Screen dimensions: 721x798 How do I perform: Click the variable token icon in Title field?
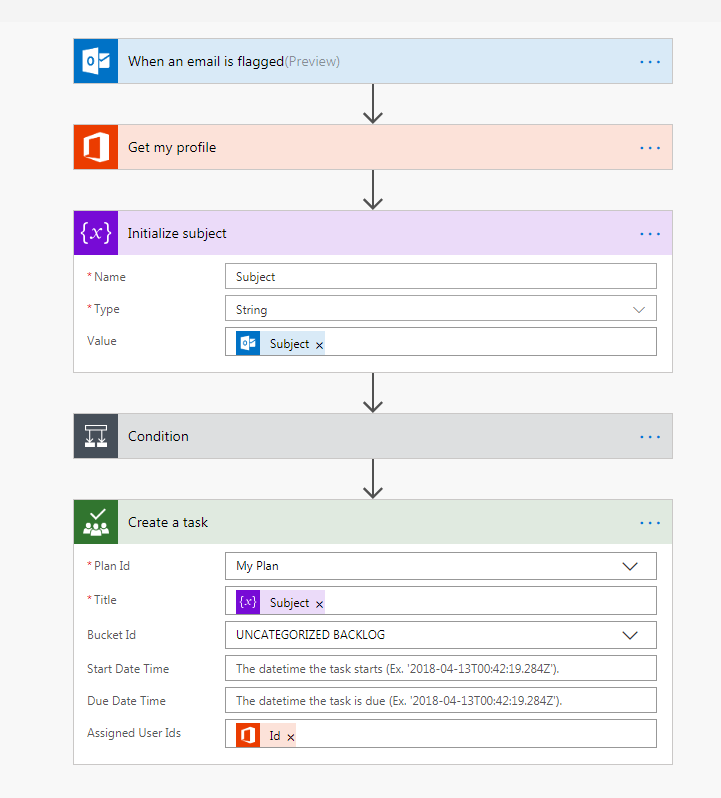tap(248, 603)
